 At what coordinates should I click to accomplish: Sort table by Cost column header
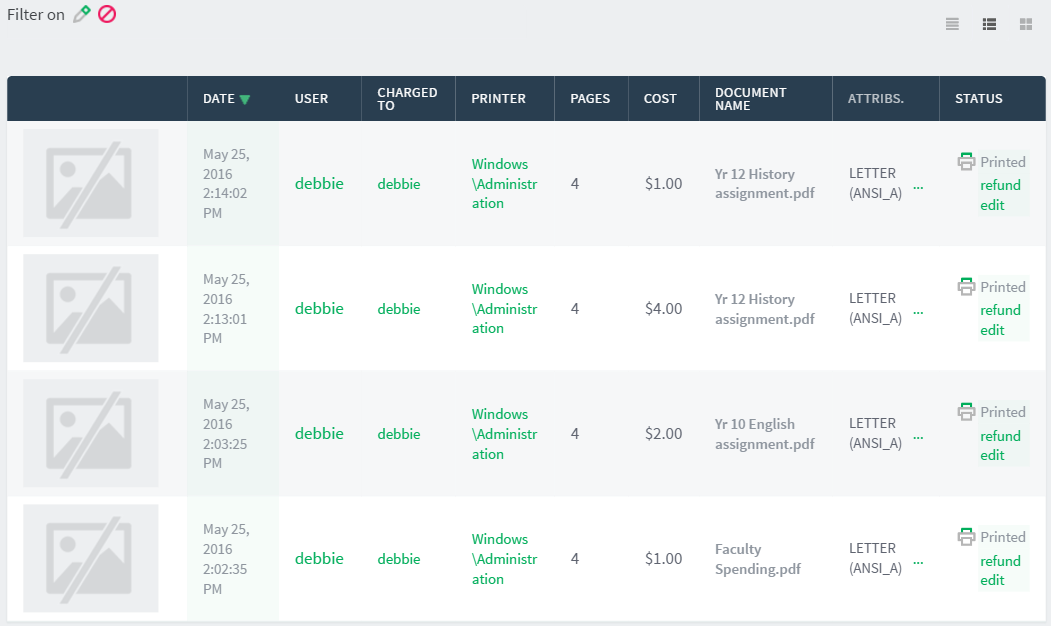pos(660,99)
